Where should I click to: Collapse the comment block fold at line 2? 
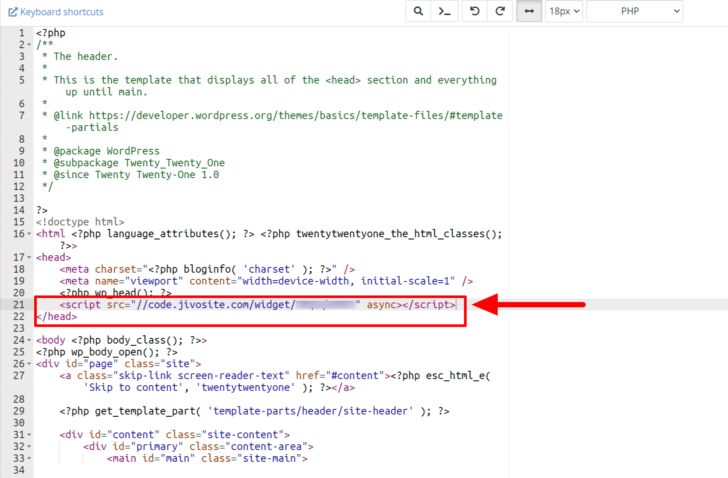click(x=29, y=45)
